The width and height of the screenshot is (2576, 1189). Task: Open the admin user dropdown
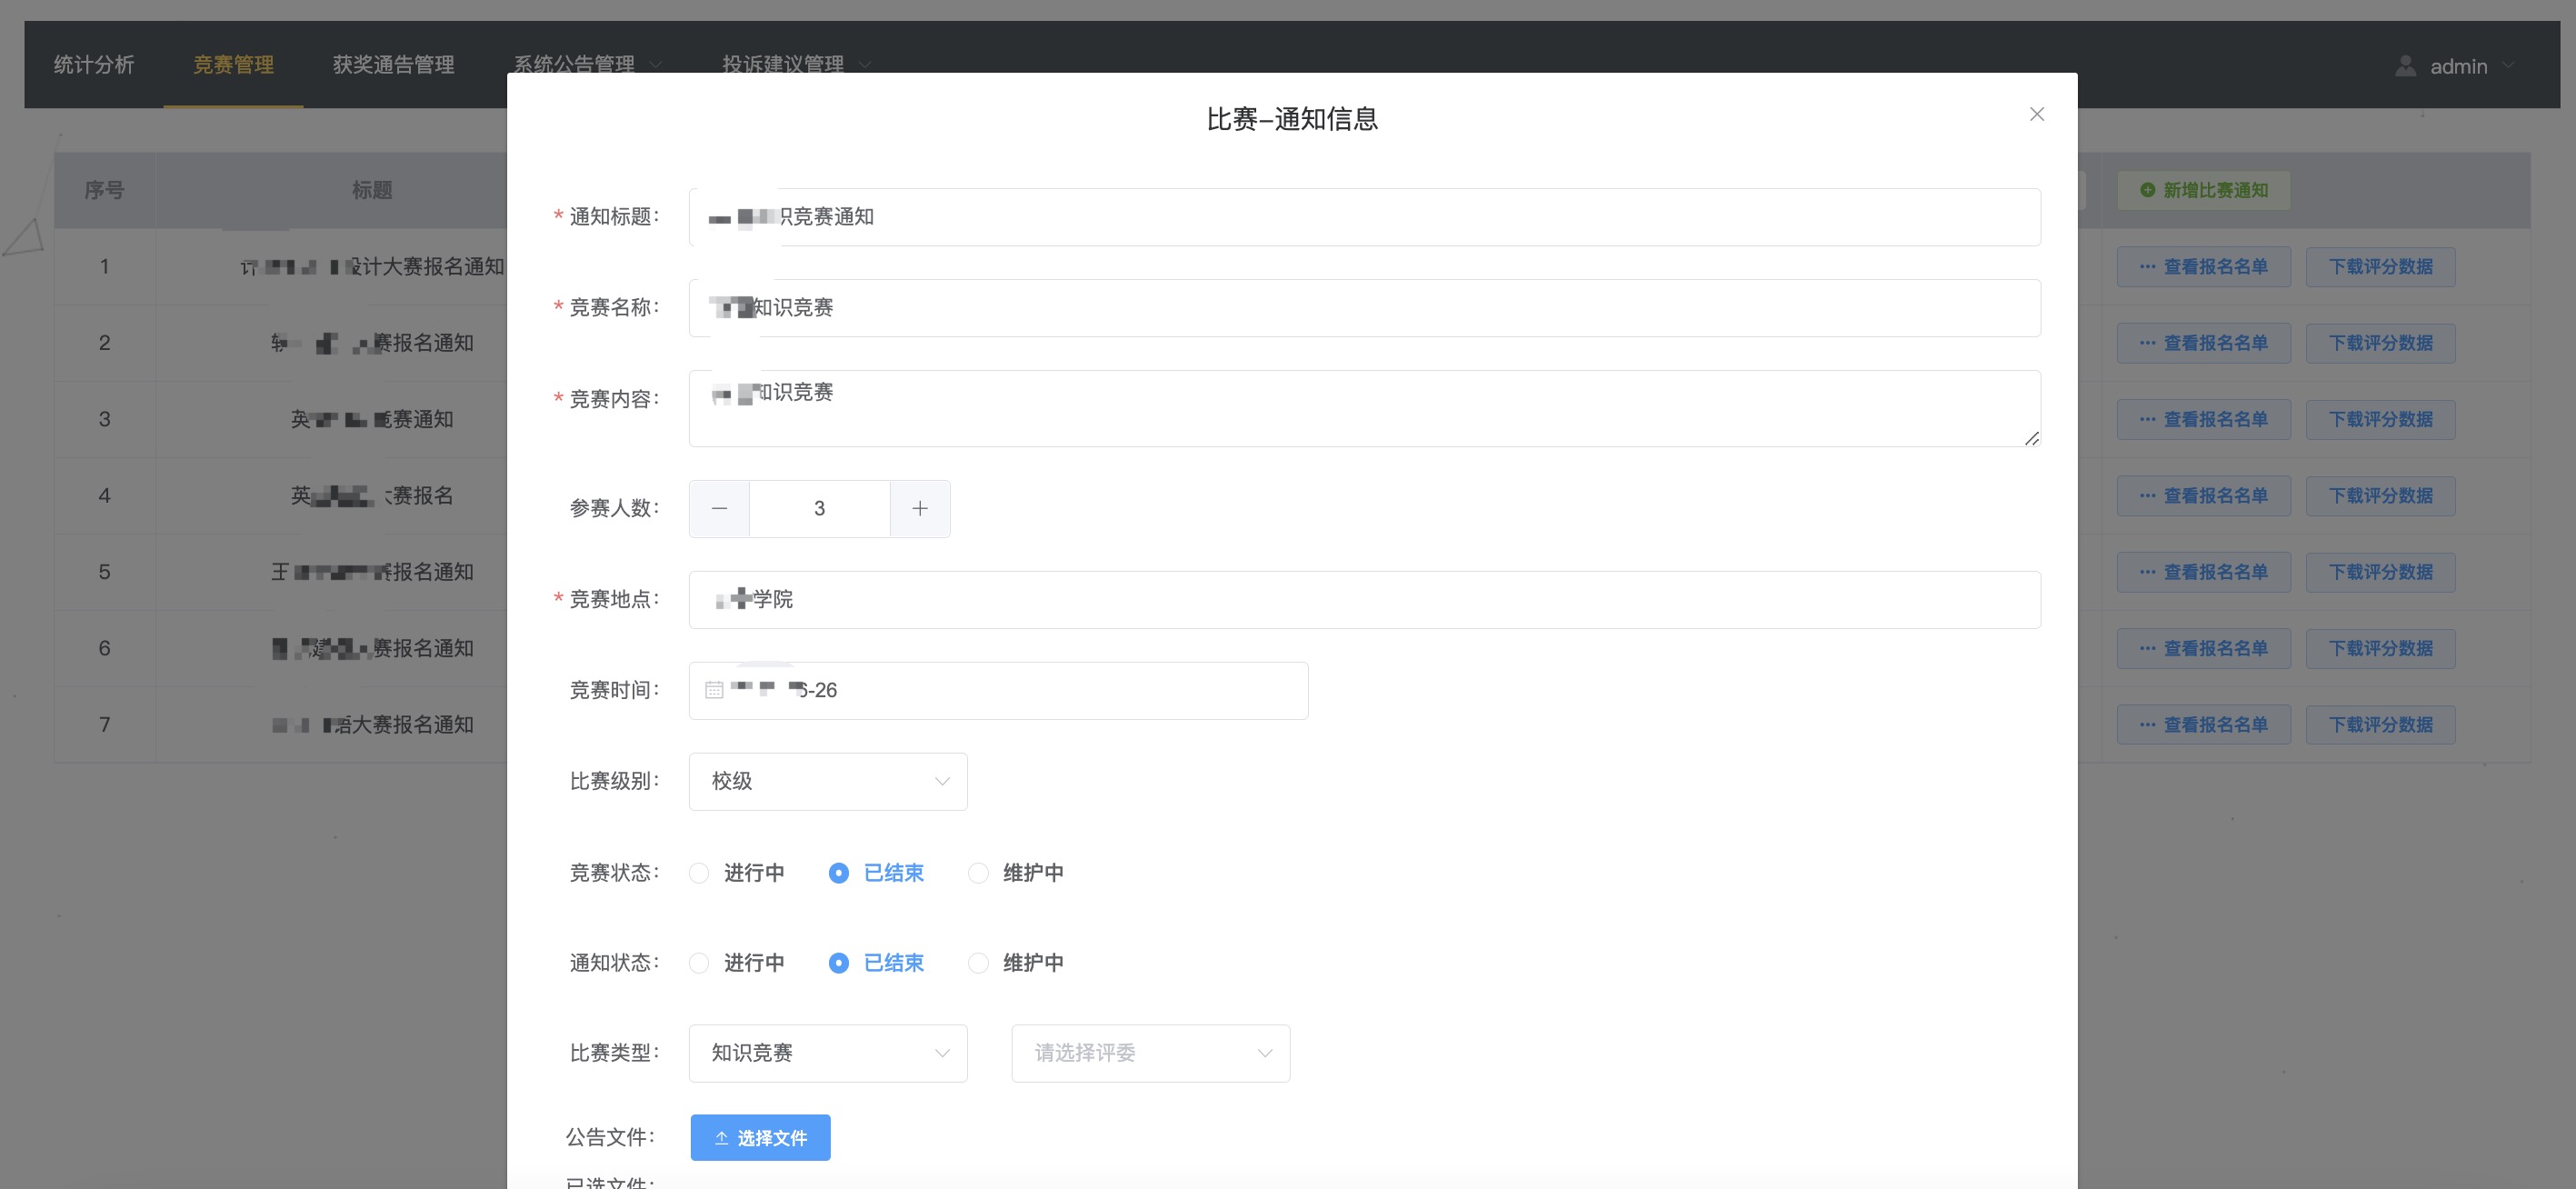click(x=2454, y=67)
